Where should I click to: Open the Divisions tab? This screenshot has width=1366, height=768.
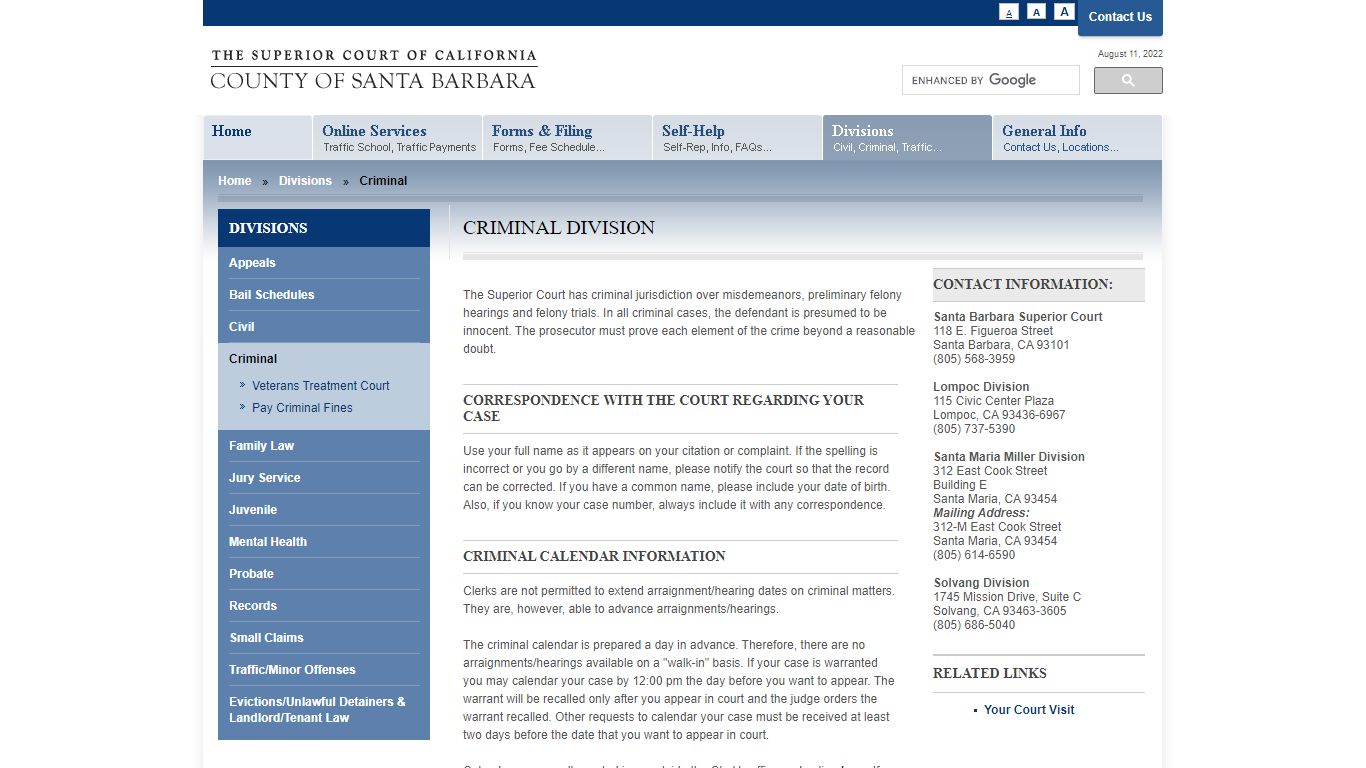click(907, 137)
